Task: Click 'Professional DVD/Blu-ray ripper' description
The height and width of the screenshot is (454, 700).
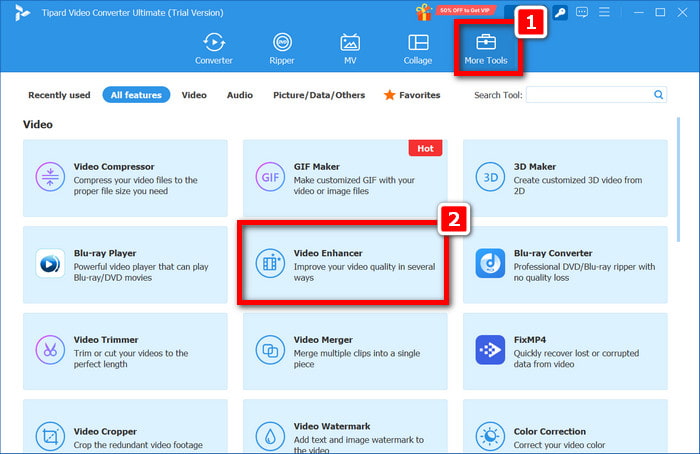Action: [584, 272]
